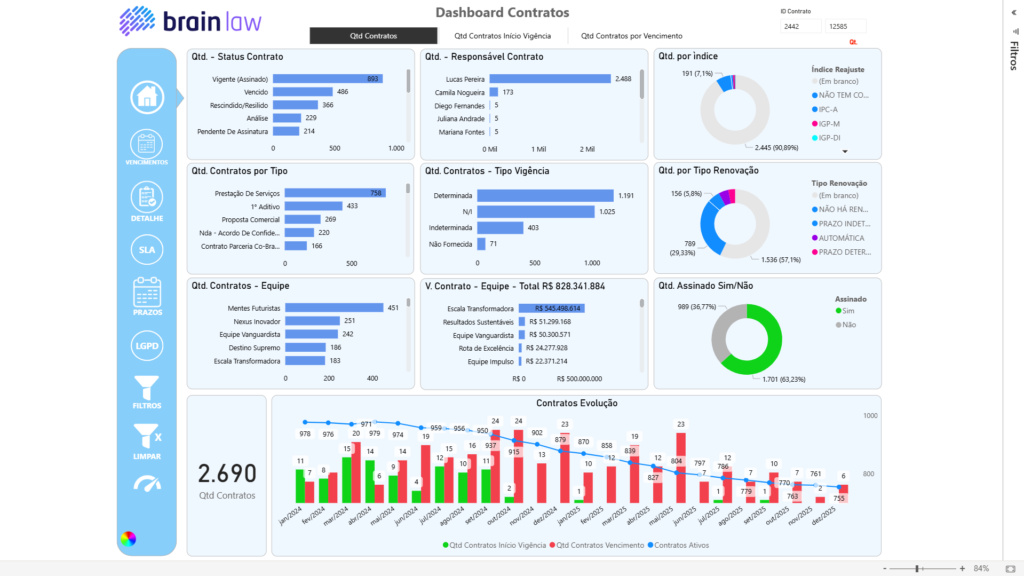Zoom in with the plus button
1024x576 pixels.
pos(962,569)
